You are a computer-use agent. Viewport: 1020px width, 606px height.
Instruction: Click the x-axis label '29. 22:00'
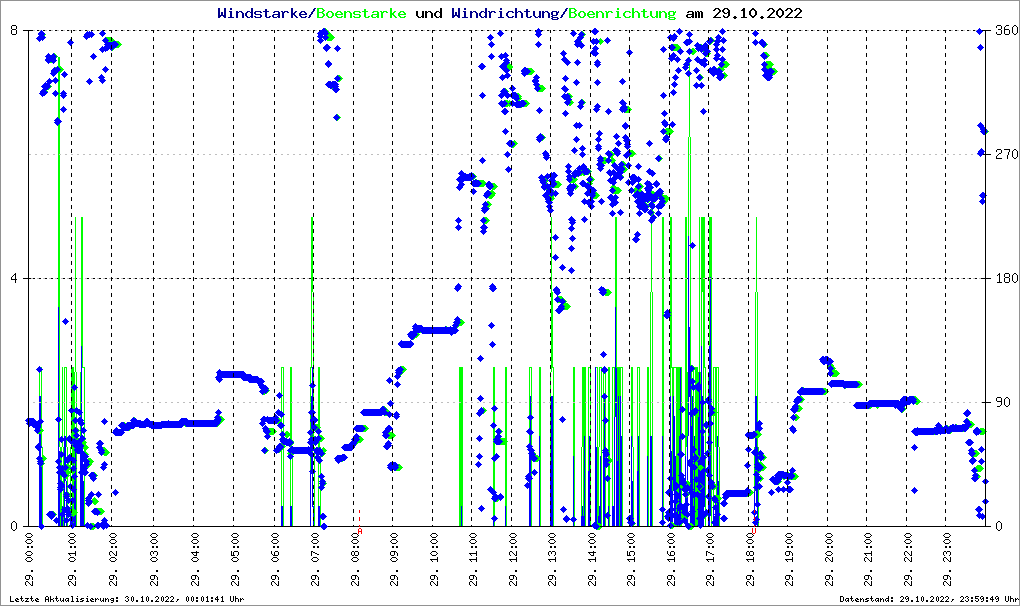(908, 559)
